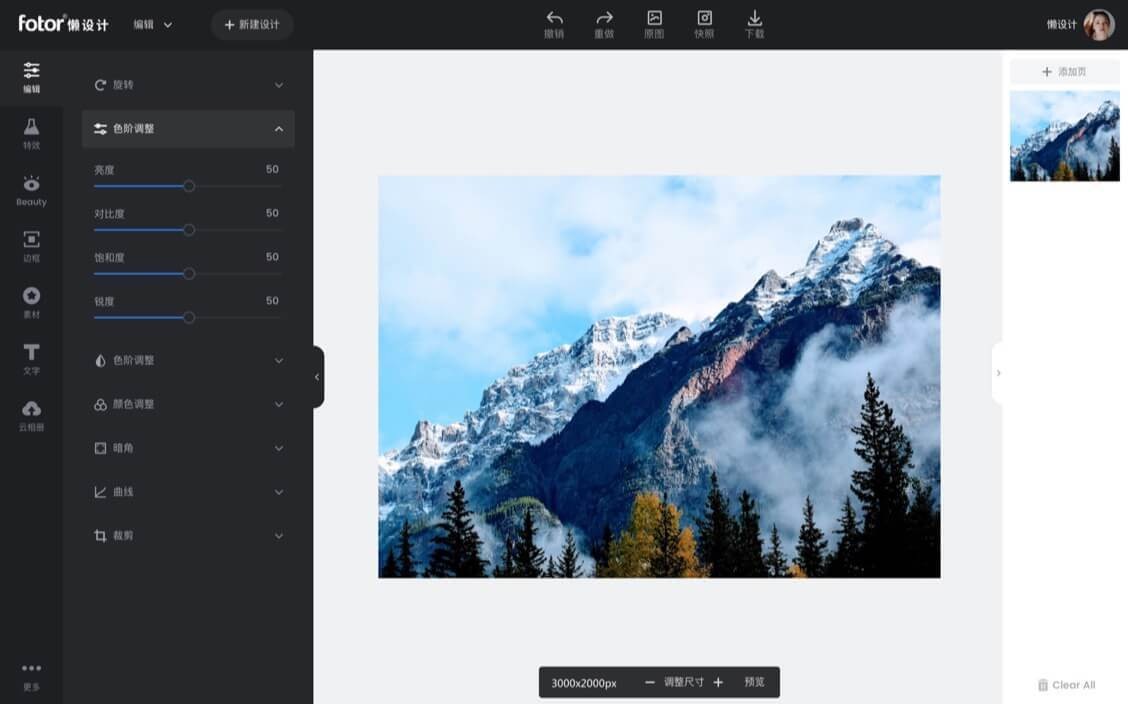
Task: Click the 预览 preview button
Action: pos(753,682)
